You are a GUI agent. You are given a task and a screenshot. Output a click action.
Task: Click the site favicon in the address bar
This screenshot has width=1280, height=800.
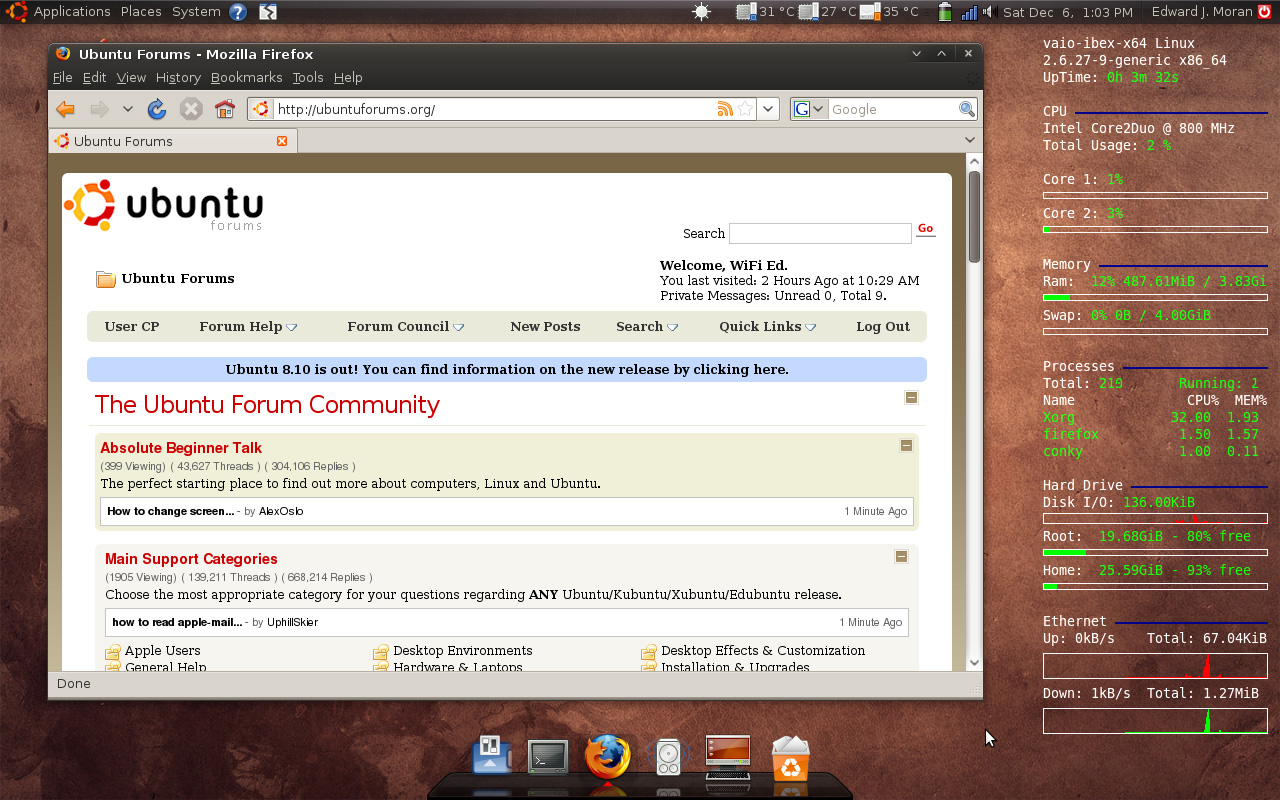(x=260, y=109)
